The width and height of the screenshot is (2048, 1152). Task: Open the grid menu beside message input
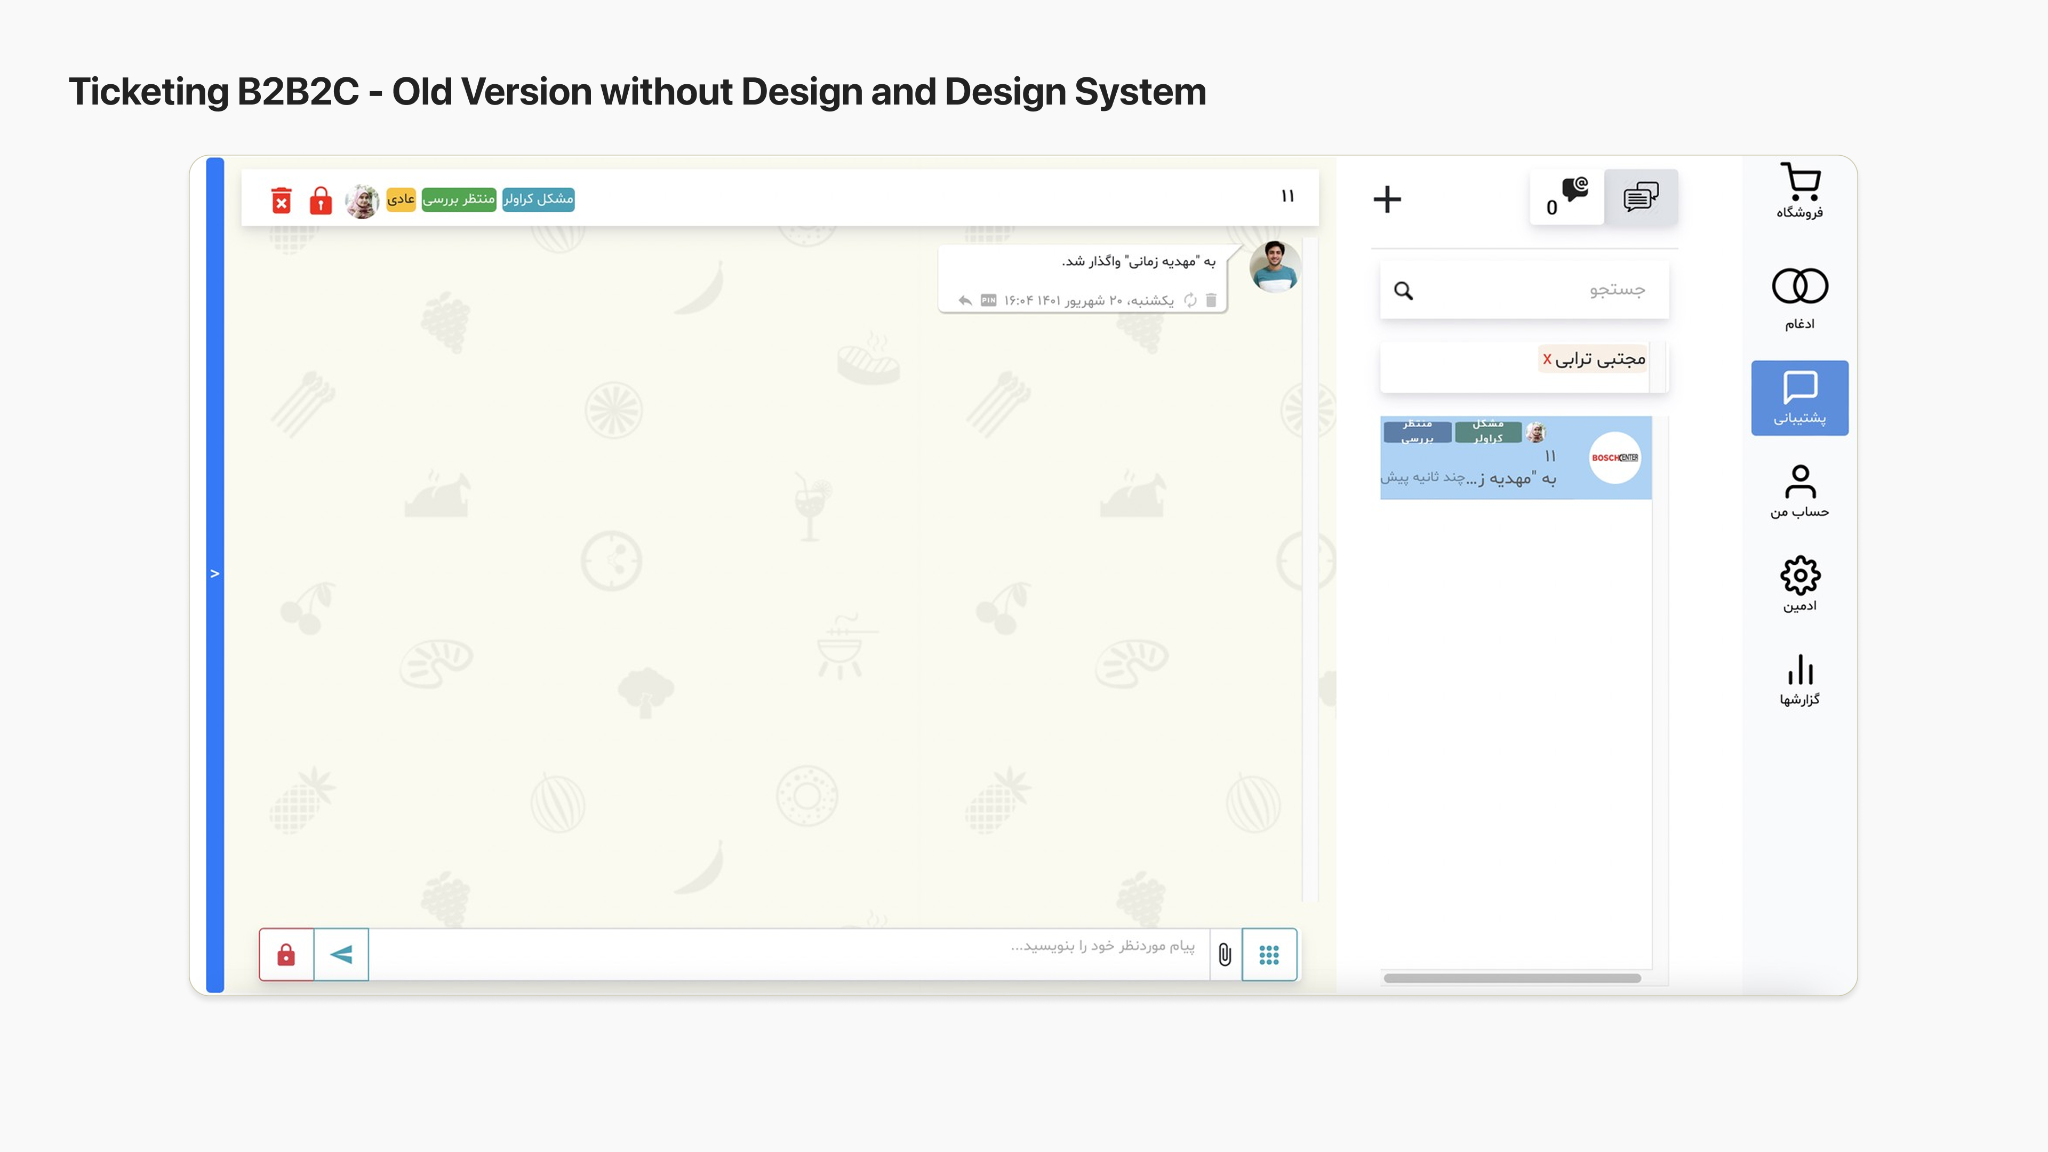(1269, 955)
